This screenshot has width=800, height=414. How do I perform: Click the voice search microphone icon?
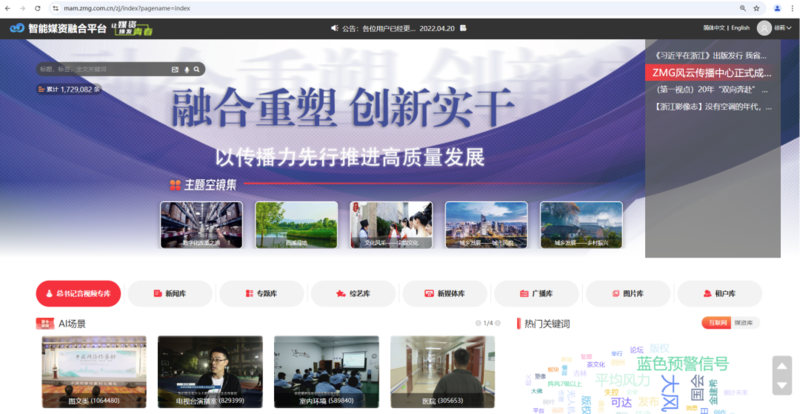[x=186, y=69]
